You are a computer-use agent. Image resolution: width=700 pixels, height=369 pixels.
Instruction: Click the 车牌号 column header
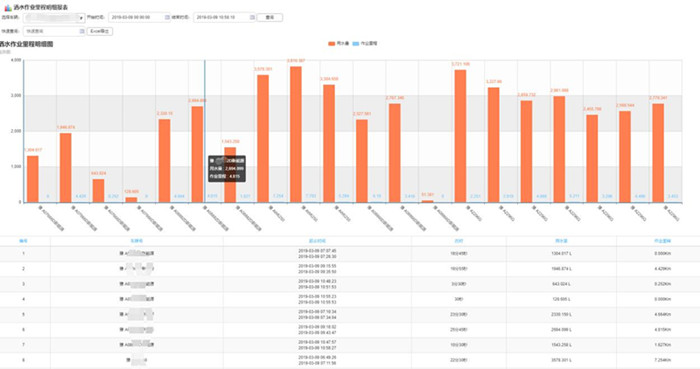pos(137,241)
